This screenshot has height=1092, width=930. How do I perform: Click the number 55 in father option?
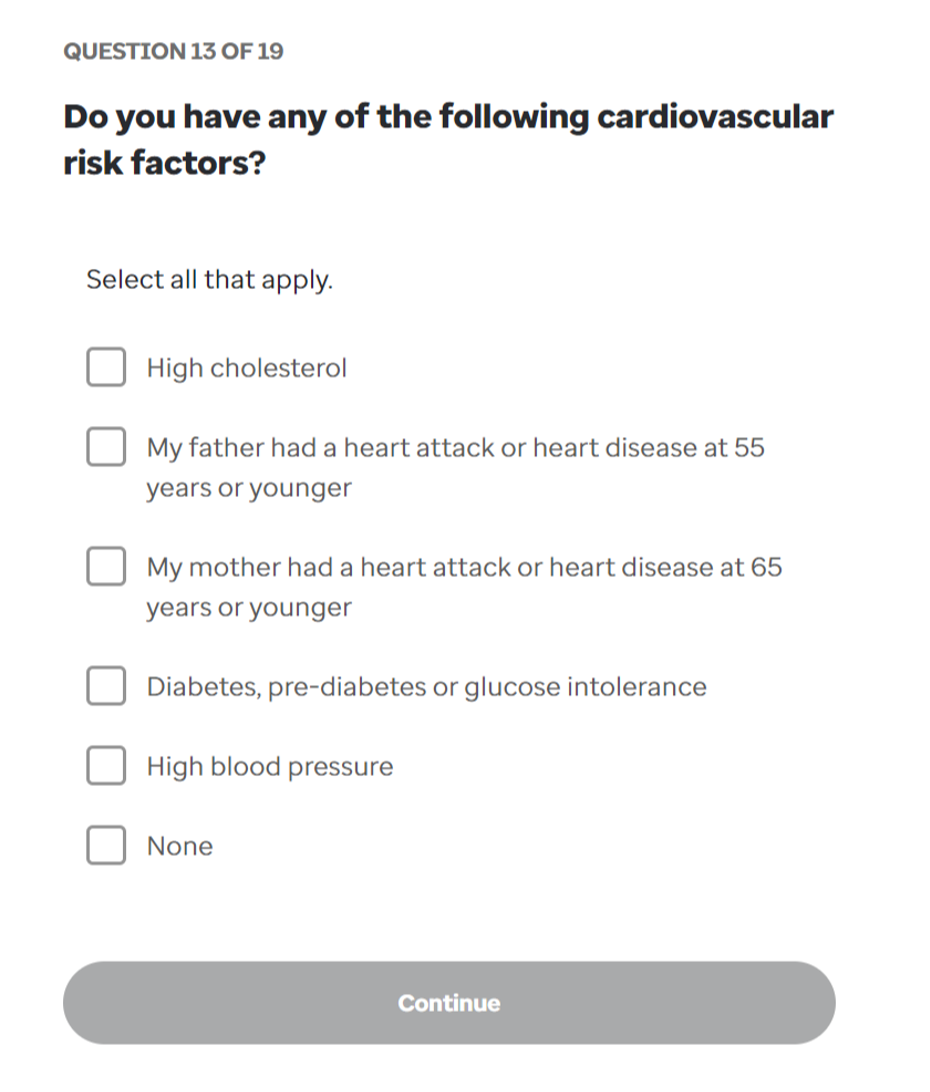(750, 448)
